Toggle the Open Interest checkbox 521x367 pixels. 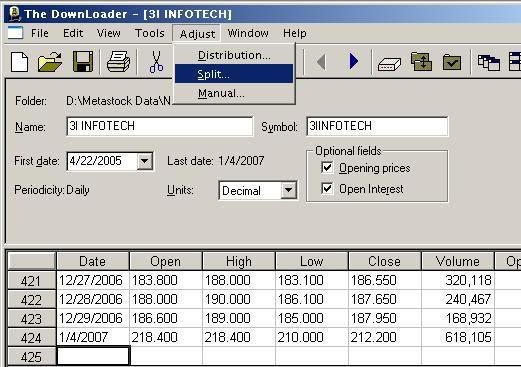[x=327, y=189]
